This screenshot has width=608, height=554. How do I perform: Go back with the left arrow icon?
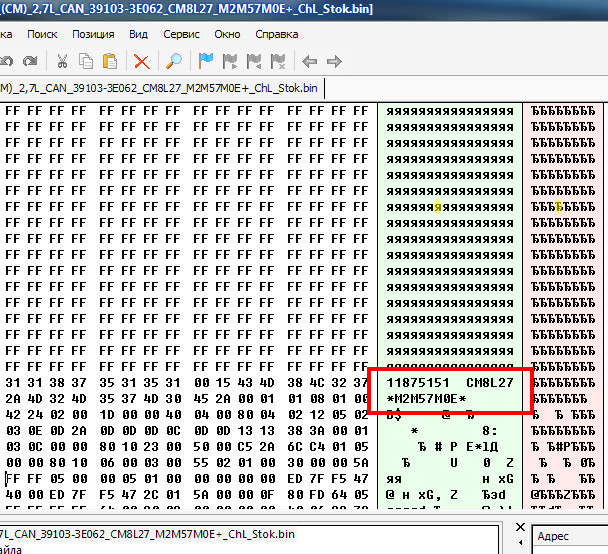(x=309, y=61)
